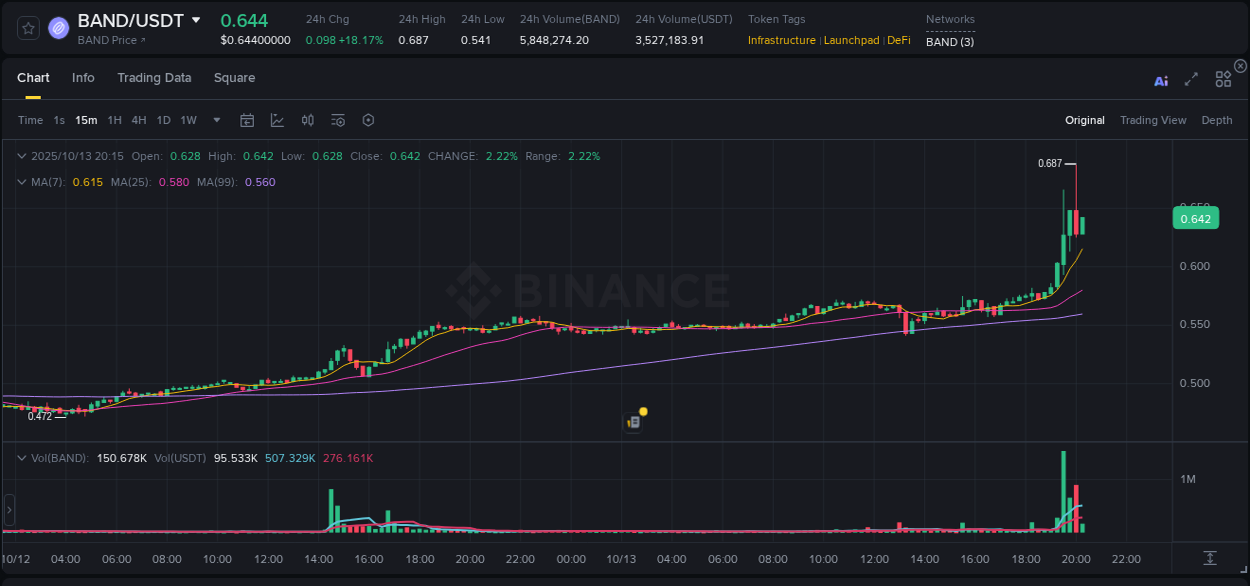The image size is (1250, 586).
Task: Select the 1D timeframe interval
Action: point(162,119)
